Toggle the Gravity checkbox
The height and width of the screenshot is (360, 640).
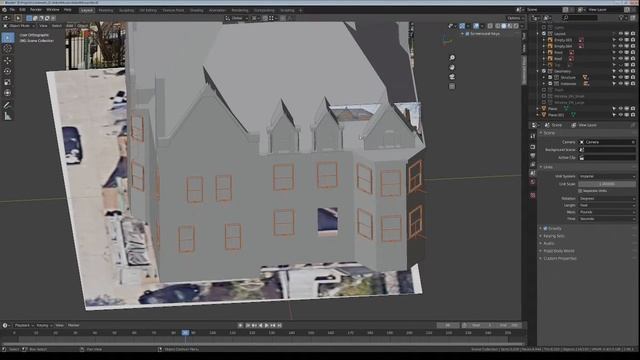pos(545,229)
